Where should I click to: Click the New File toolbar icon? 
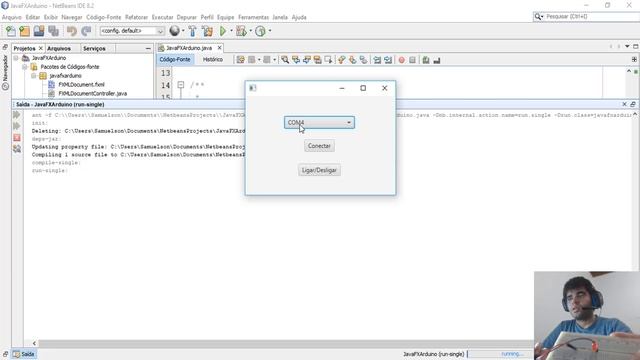pos(11,31)
